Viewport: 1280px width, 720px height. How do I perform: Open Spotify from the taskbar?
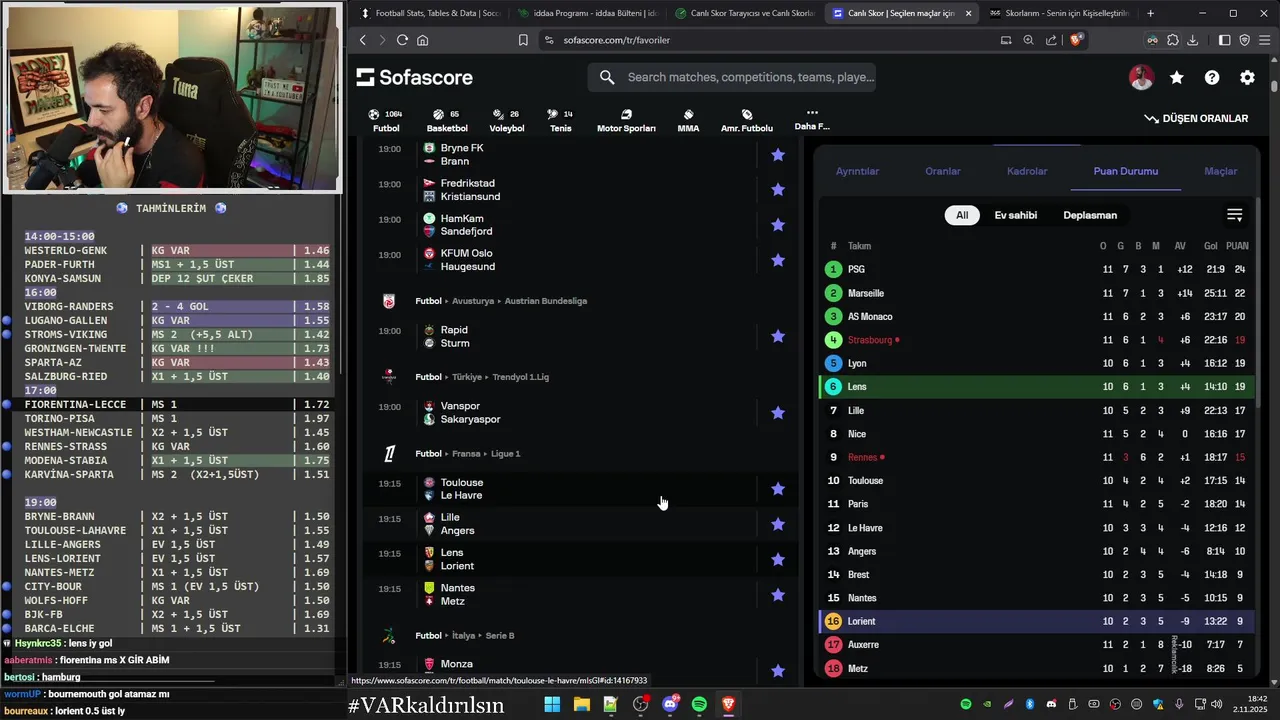pos(700,705)
